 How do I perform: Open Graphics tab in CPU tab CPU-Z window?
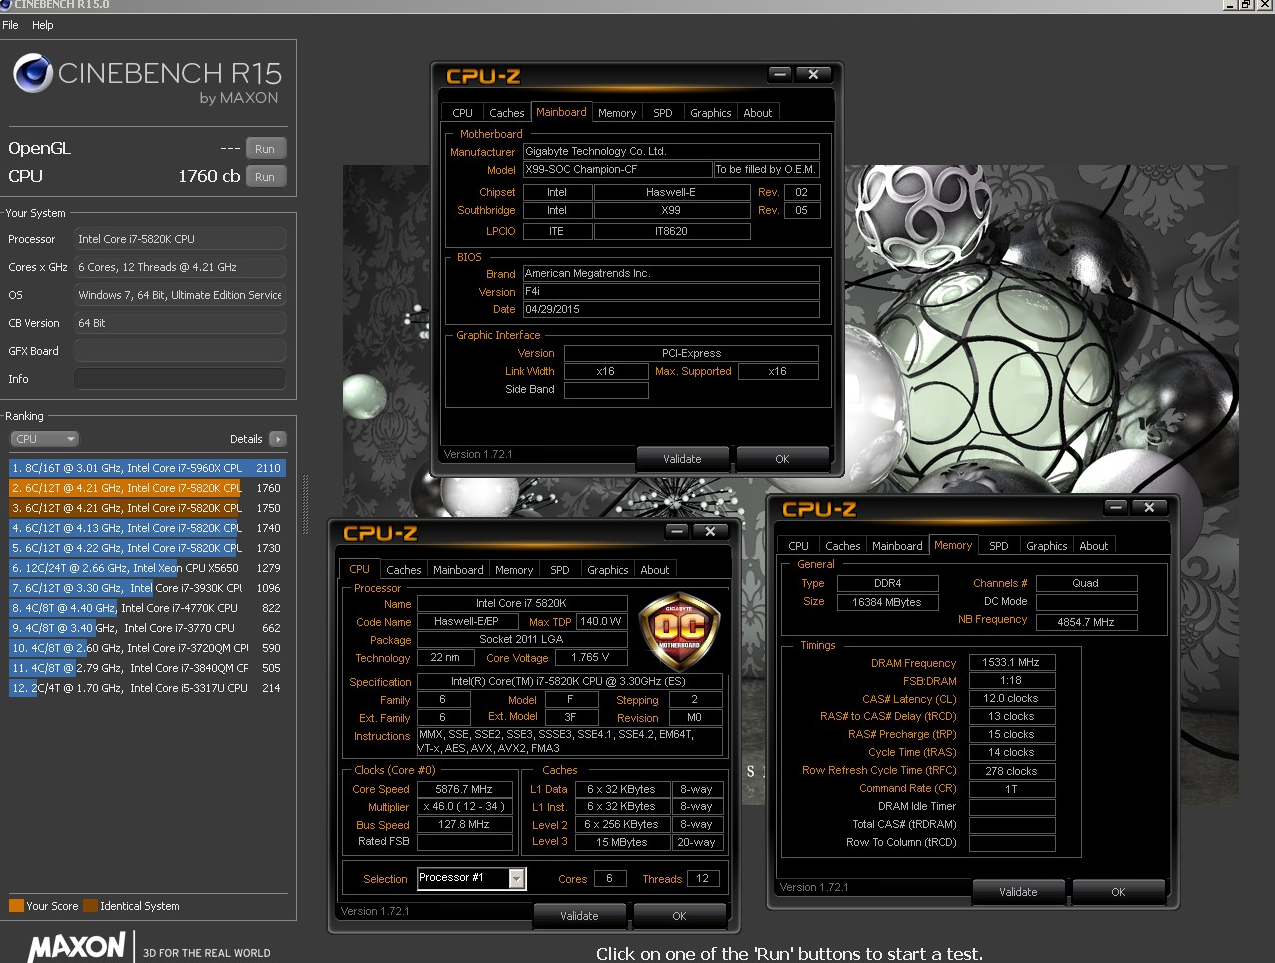coord(608,570)
